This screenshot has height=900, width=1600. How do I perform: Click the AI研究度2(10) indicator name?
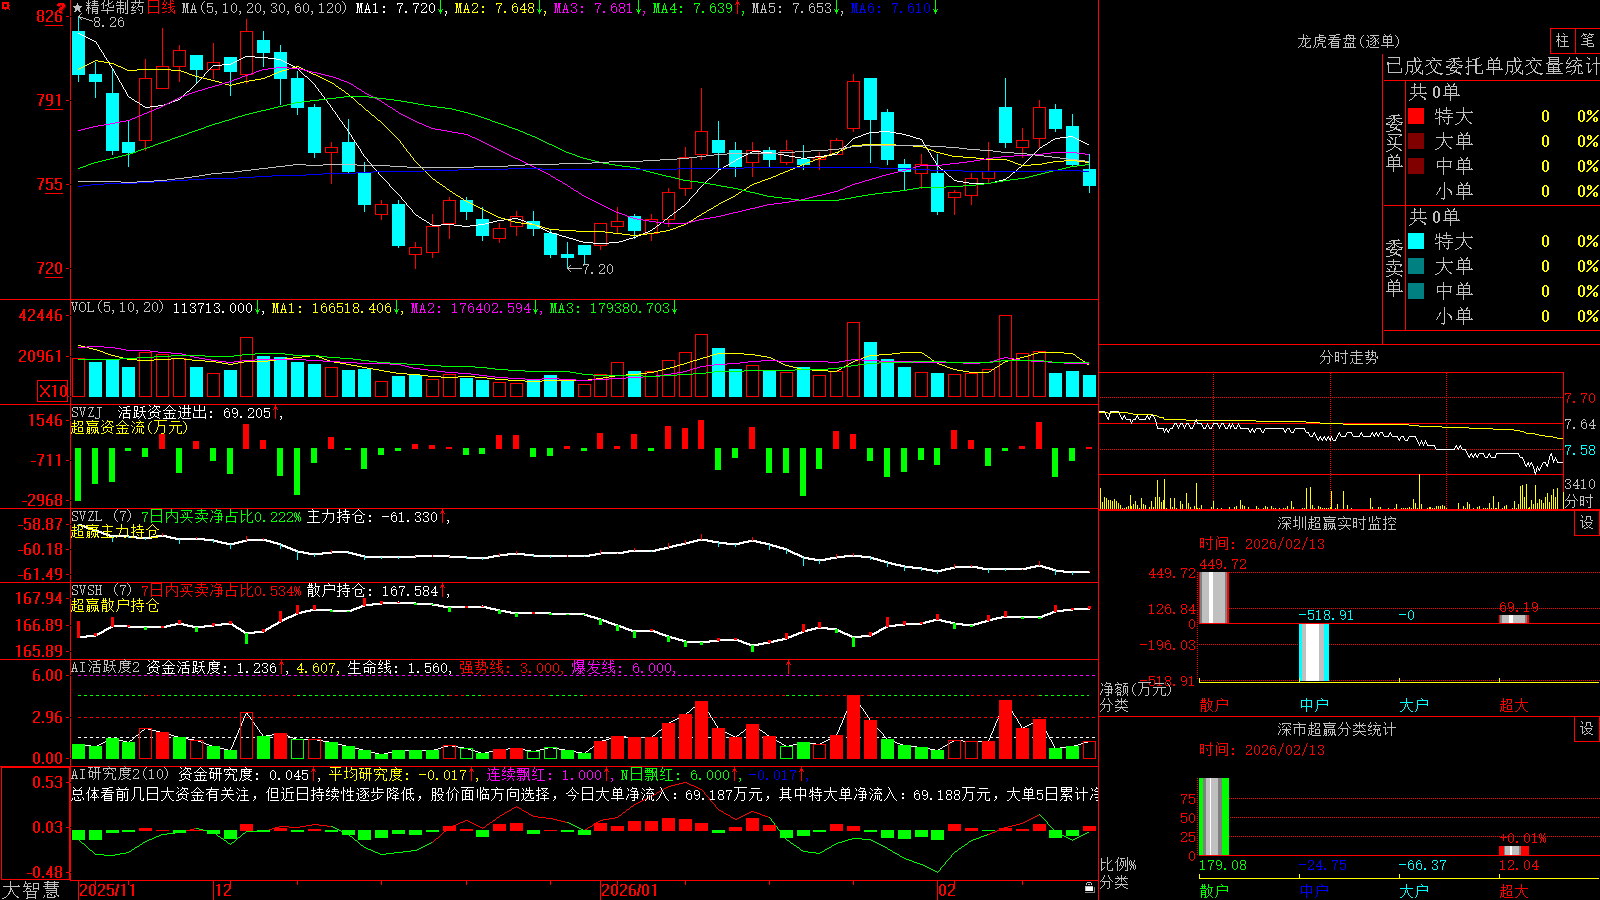coord(121,774)
